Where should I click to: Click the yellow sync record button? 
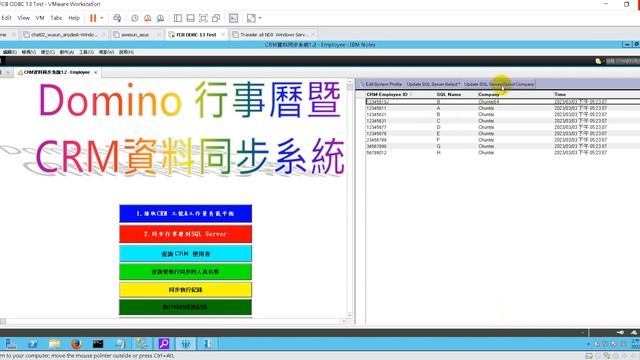(185, 289)
